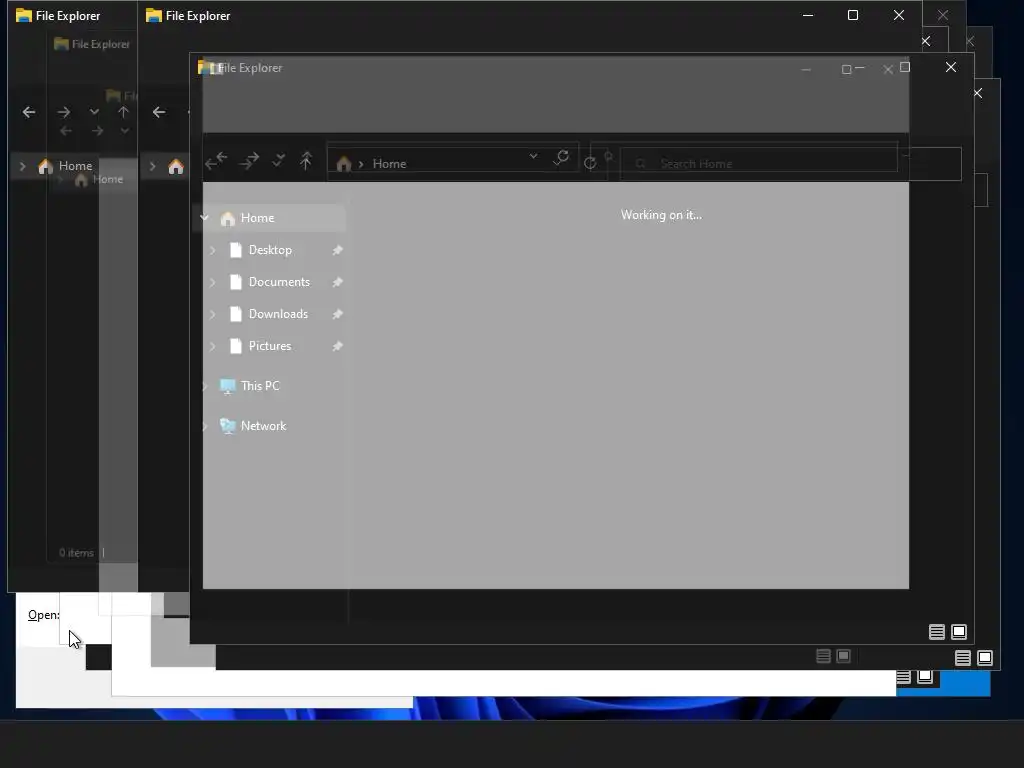1024x768 pixels.
Task: Expand the Desktop tree node
Action: [x=212, y=250]
